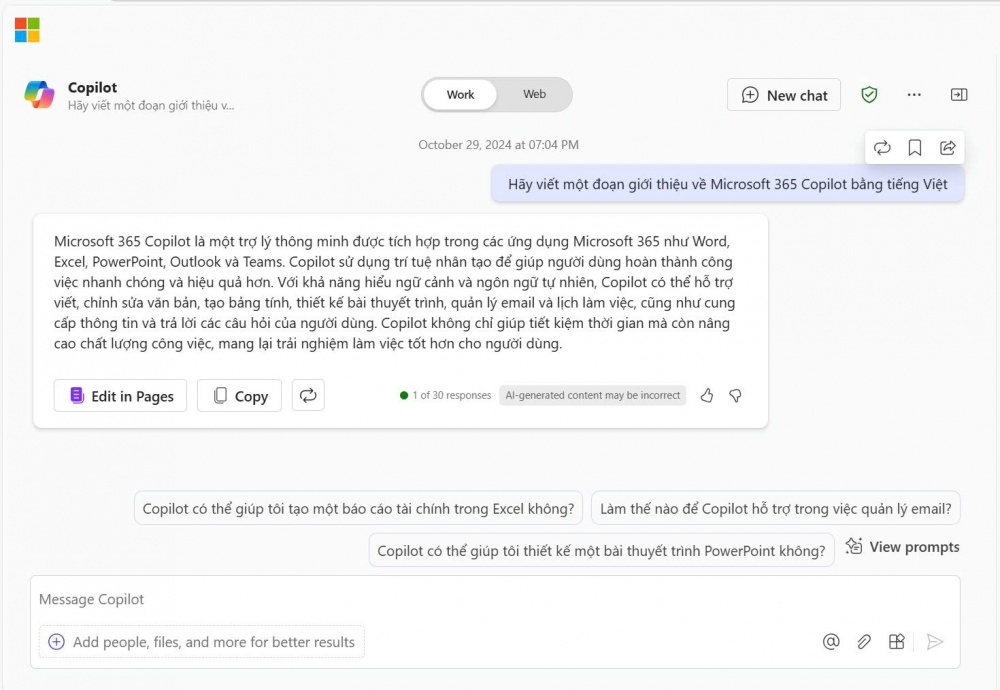Click the regenerate icon below the response

click(x=308, y=395)
